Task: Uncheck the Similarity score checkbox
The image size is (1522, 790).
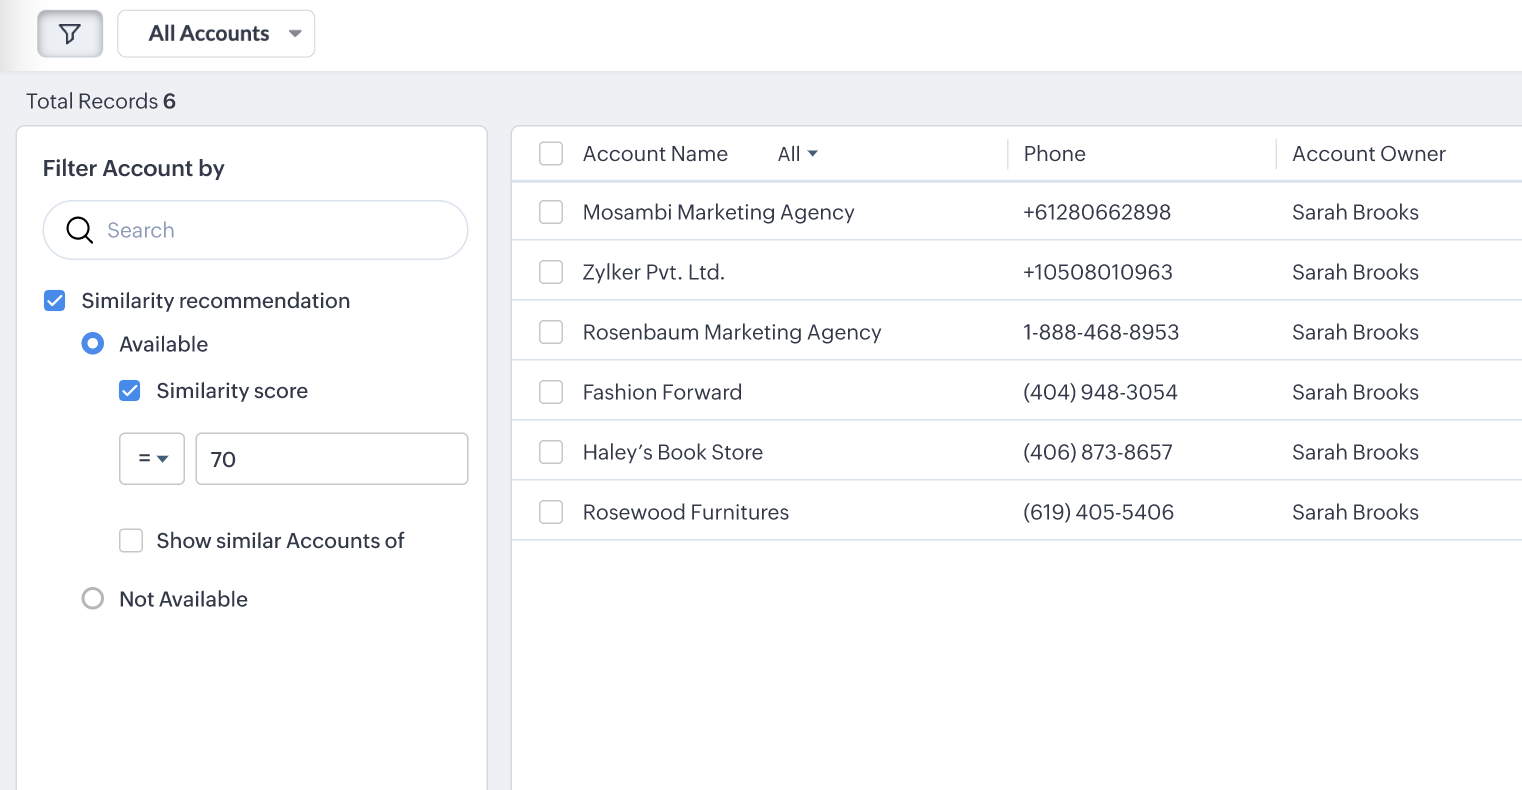Action: (x=130, y=391)
